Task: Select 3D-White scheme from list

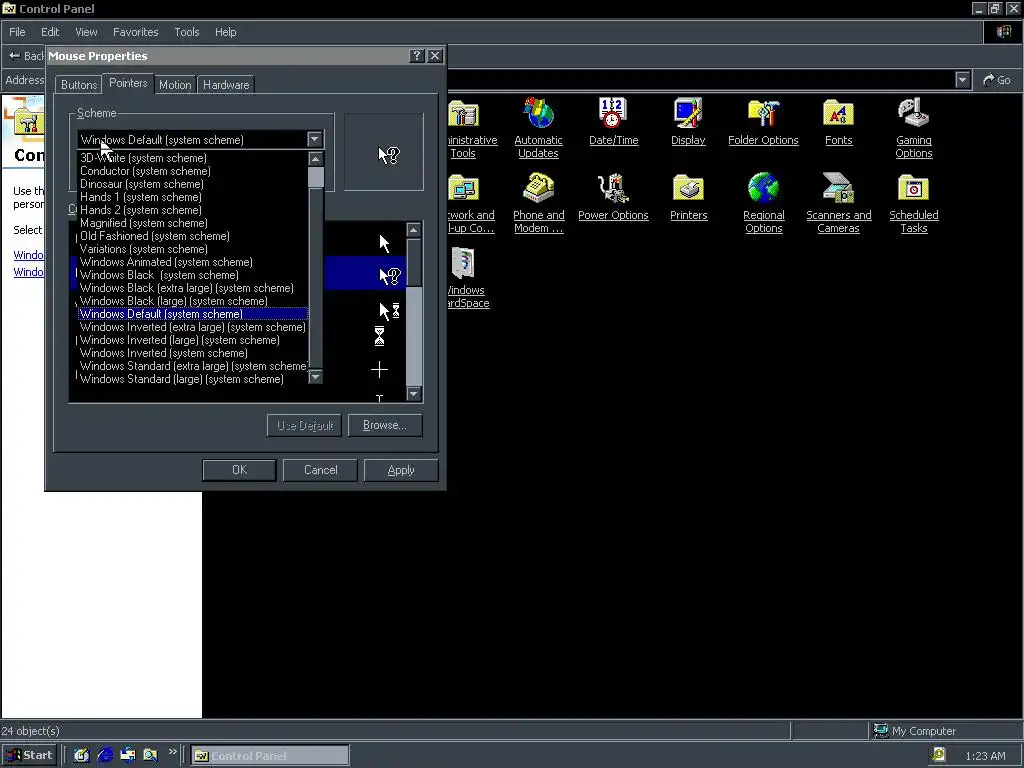Action: pyautogui.click(x=193, y=158)
